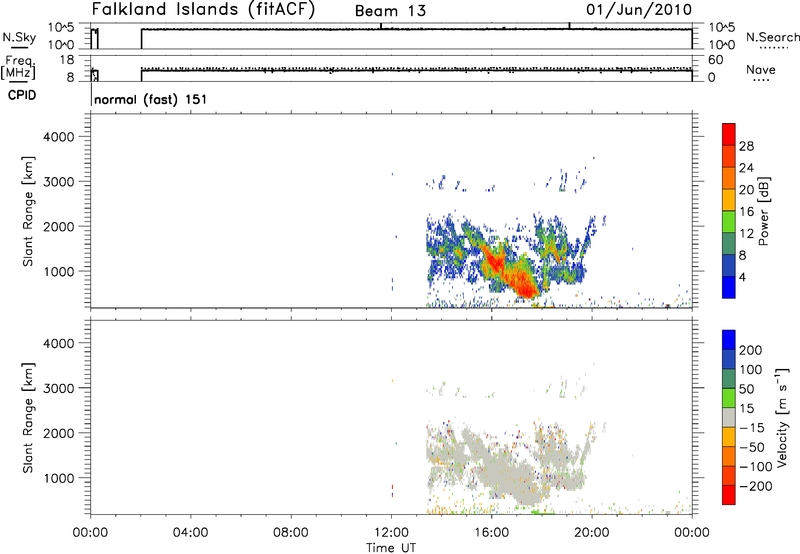Select the "1000" tick of the power panel

pyautogui.click(x=58, y=271)
